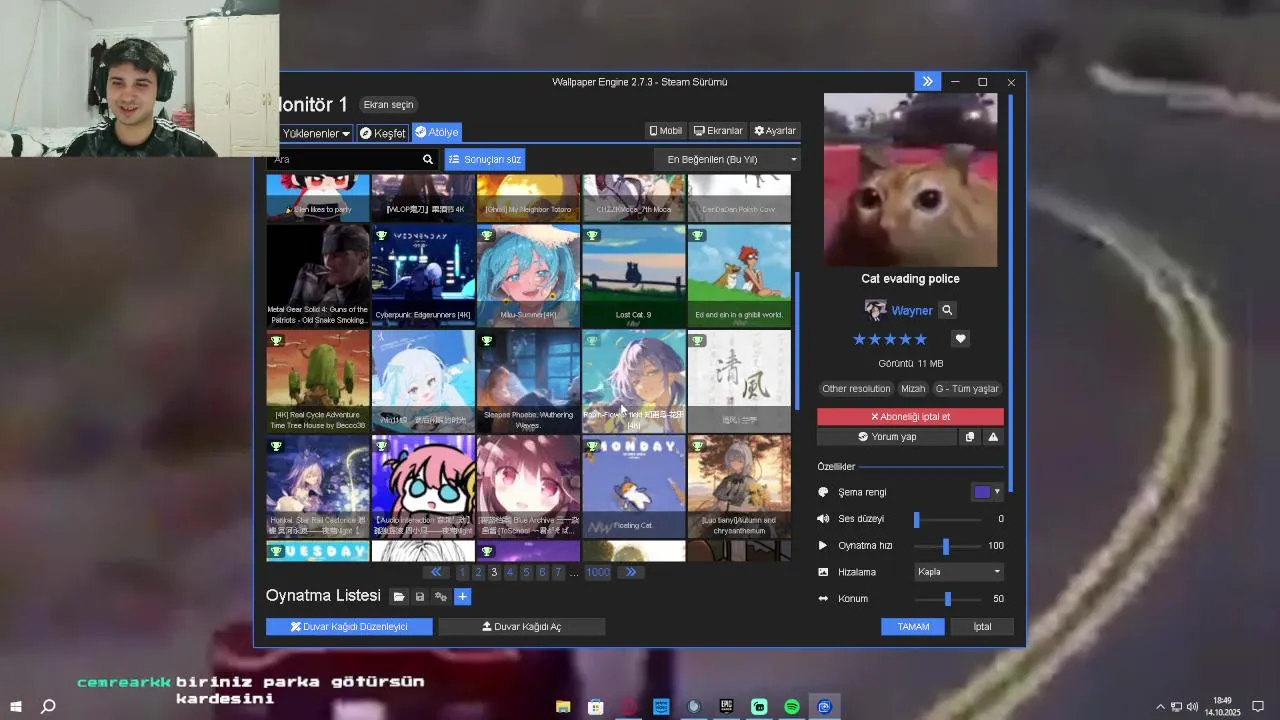Open author Wayner's profile link
The image size is (1280, 720).
point(911,311)
